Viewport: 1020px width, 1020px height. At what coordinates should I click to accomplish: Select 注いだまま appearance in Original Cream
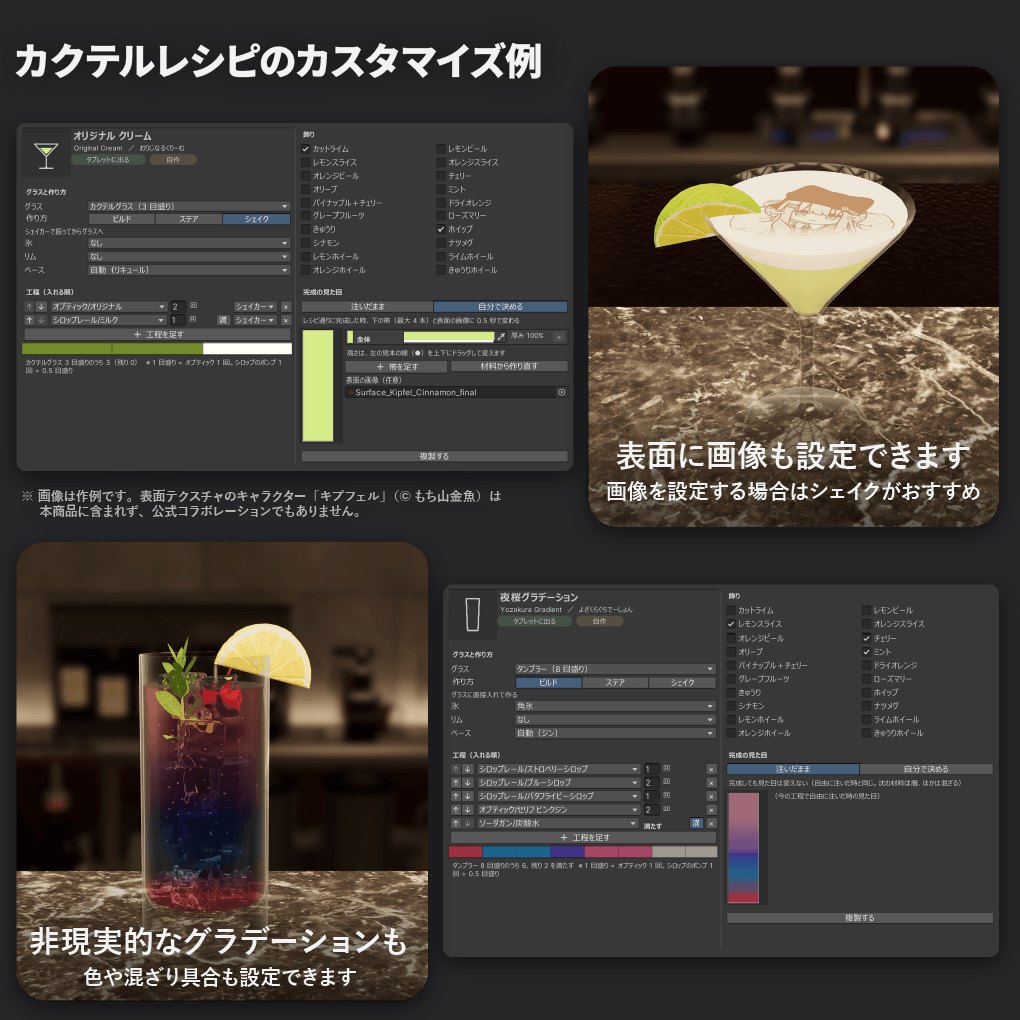pos(368,306)
